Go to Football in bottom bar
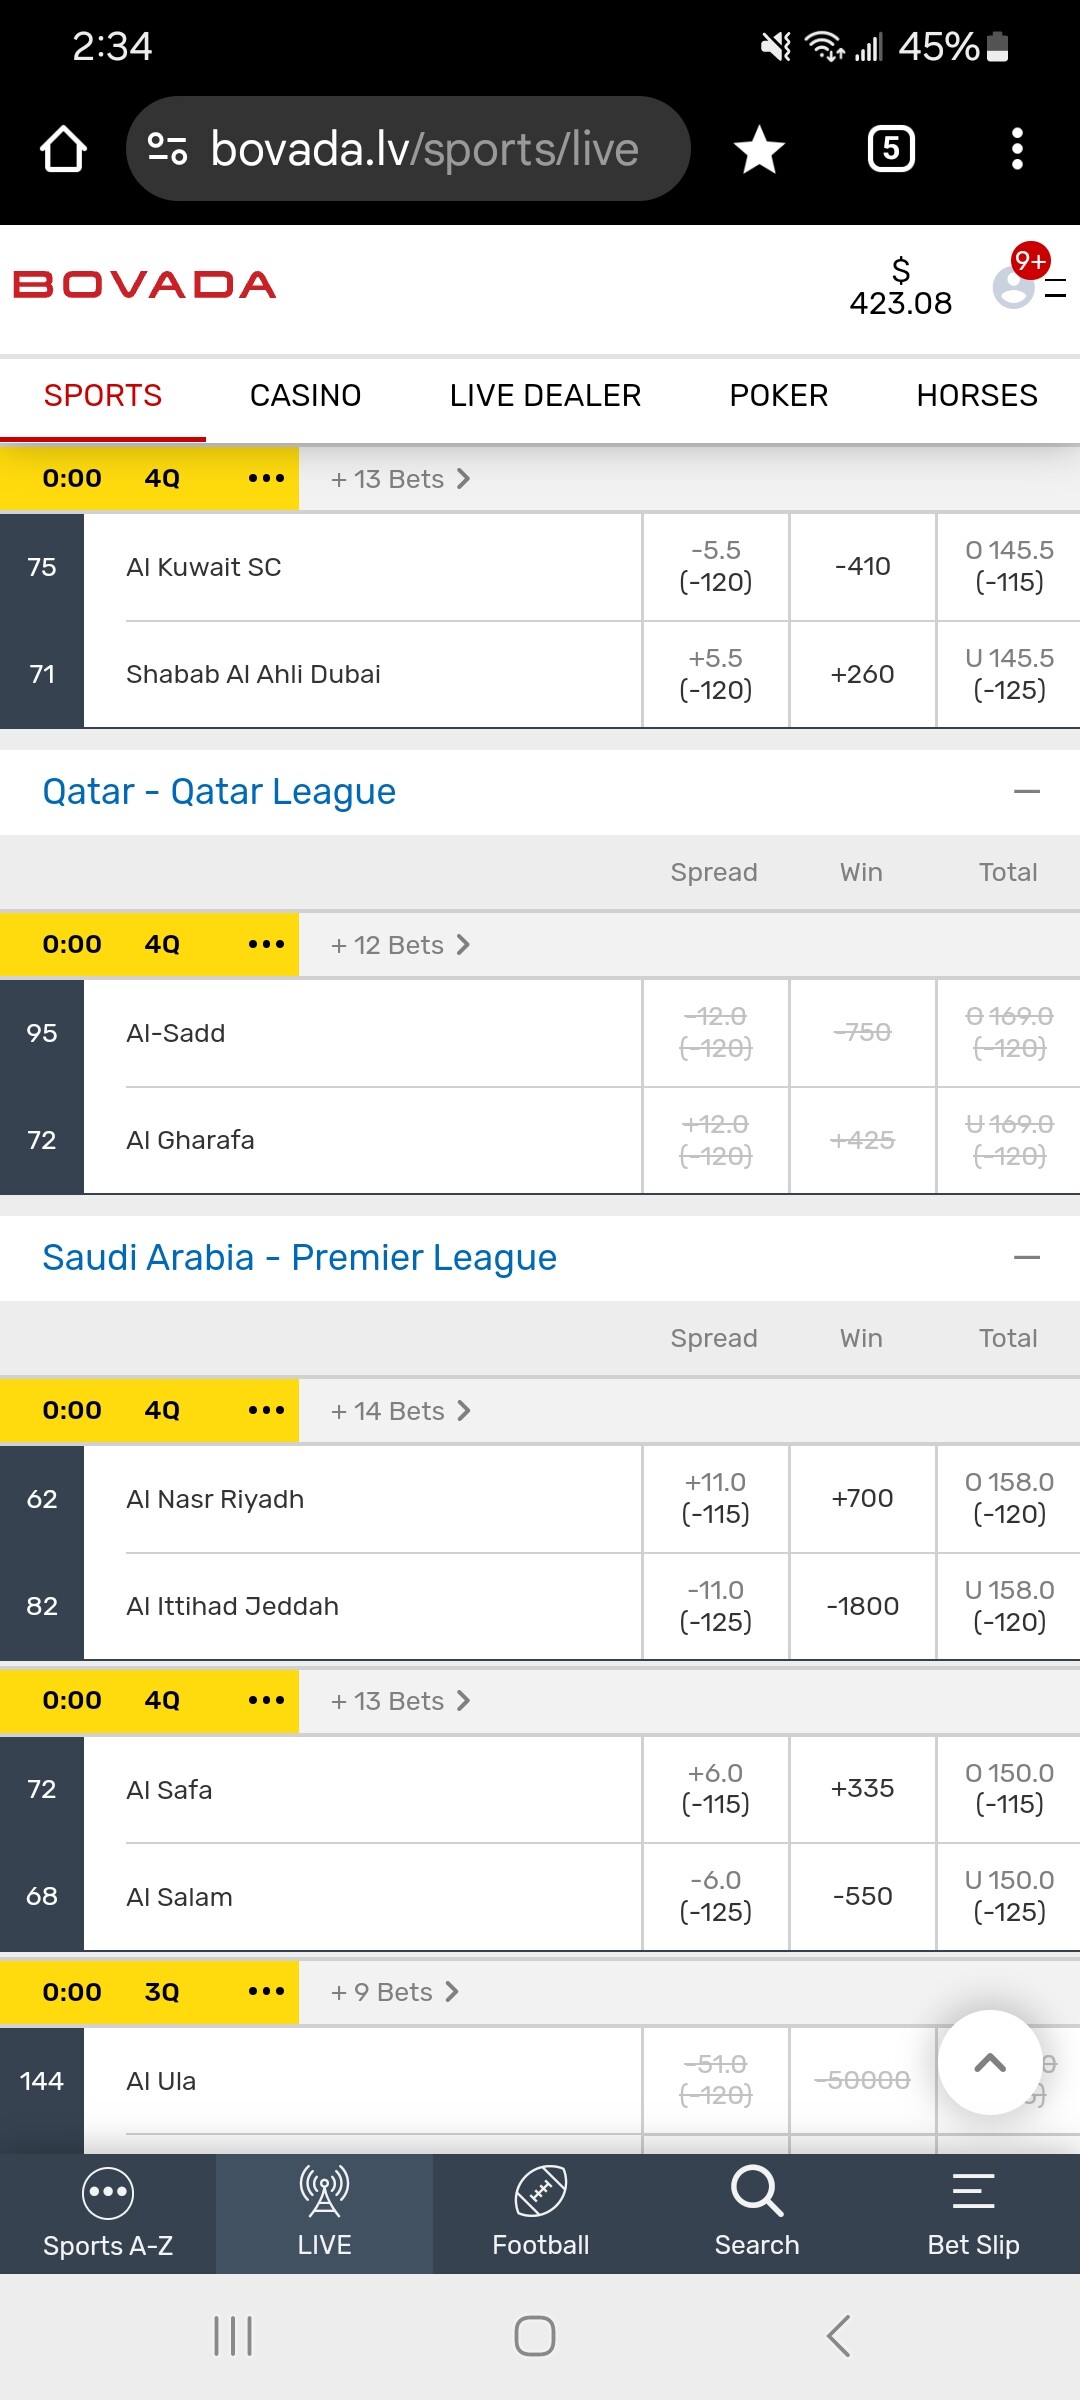The width and height of the screenshot is (1080, 2400). pos(541,2214)
